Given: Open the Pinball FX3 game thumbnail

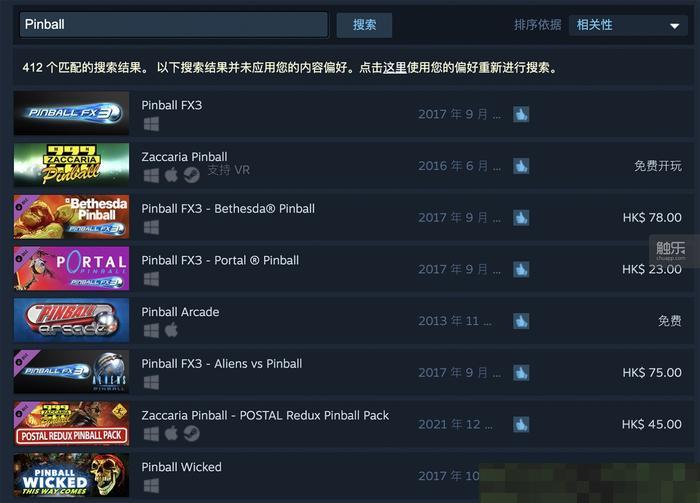Looking at the screenshot, I should (71, 113).
